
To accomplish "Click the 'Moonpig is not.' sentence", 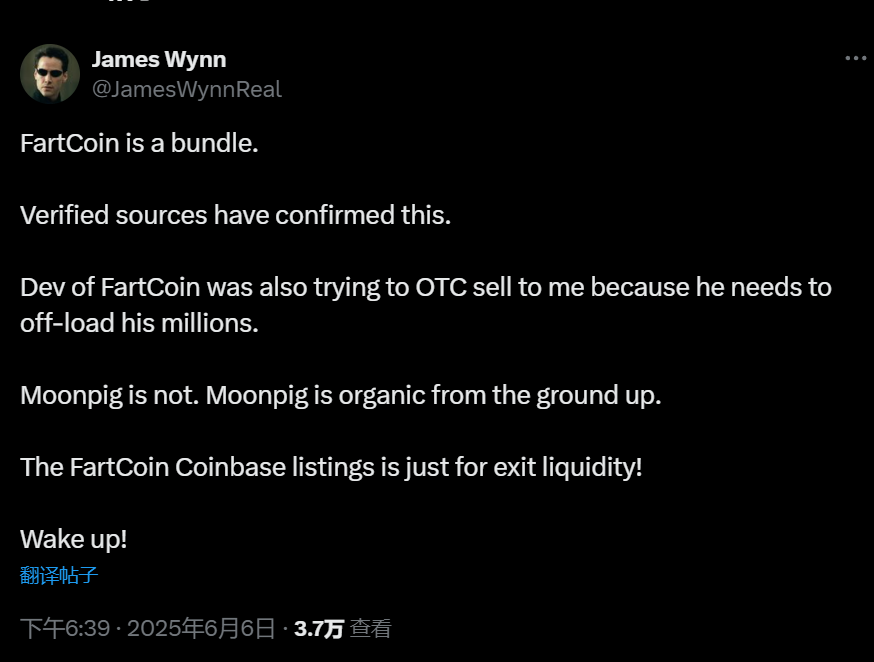I will [x=109, y=396].
